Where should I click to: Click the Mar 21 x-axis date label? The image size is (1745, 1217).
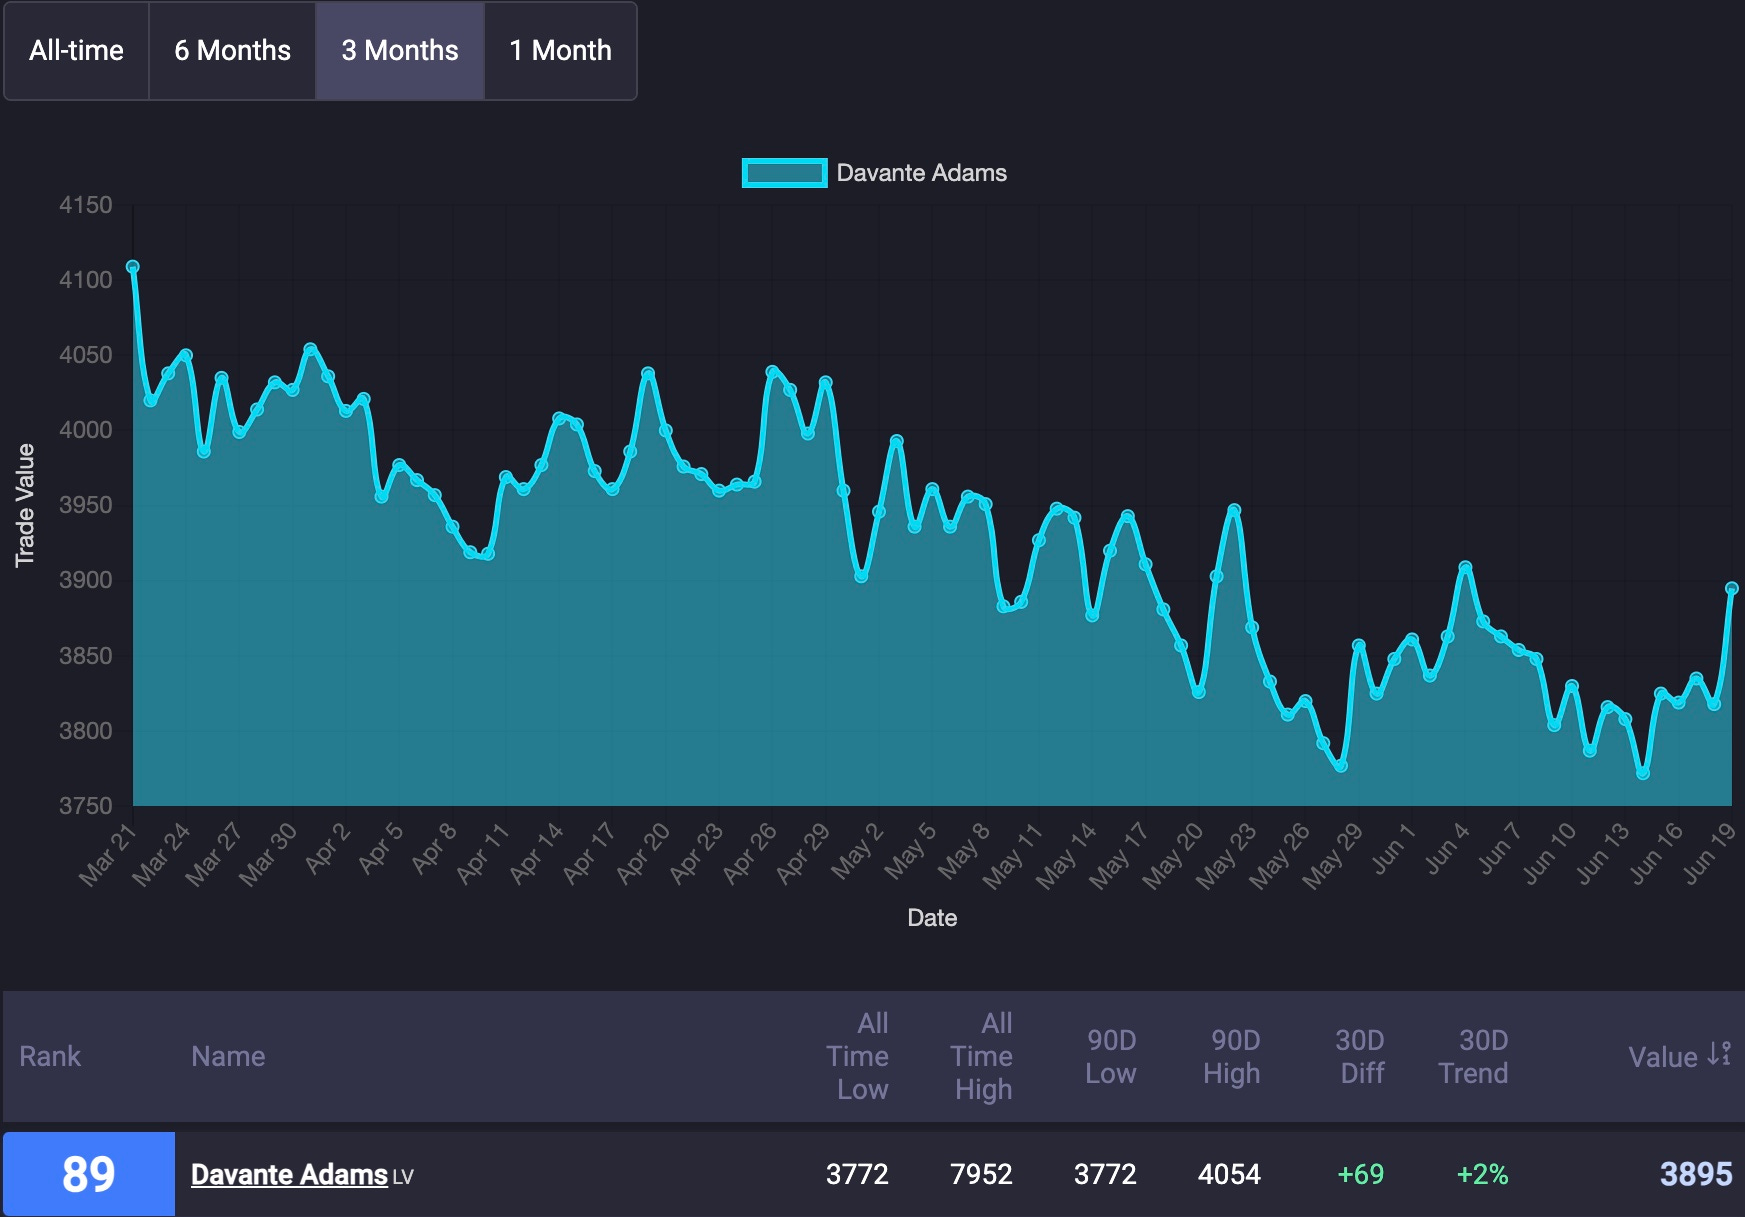point(107,856)
